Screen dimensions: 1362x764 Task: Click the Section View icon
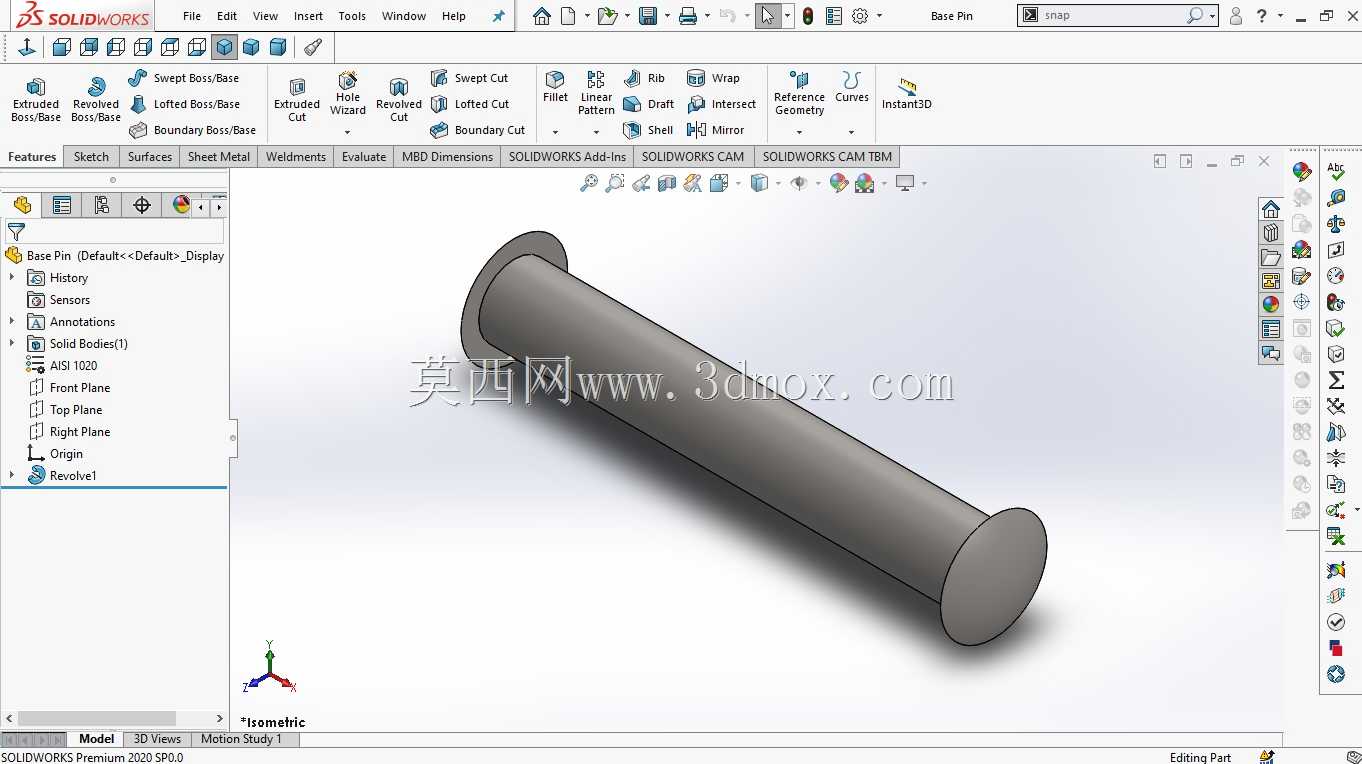tap(667, 183)
